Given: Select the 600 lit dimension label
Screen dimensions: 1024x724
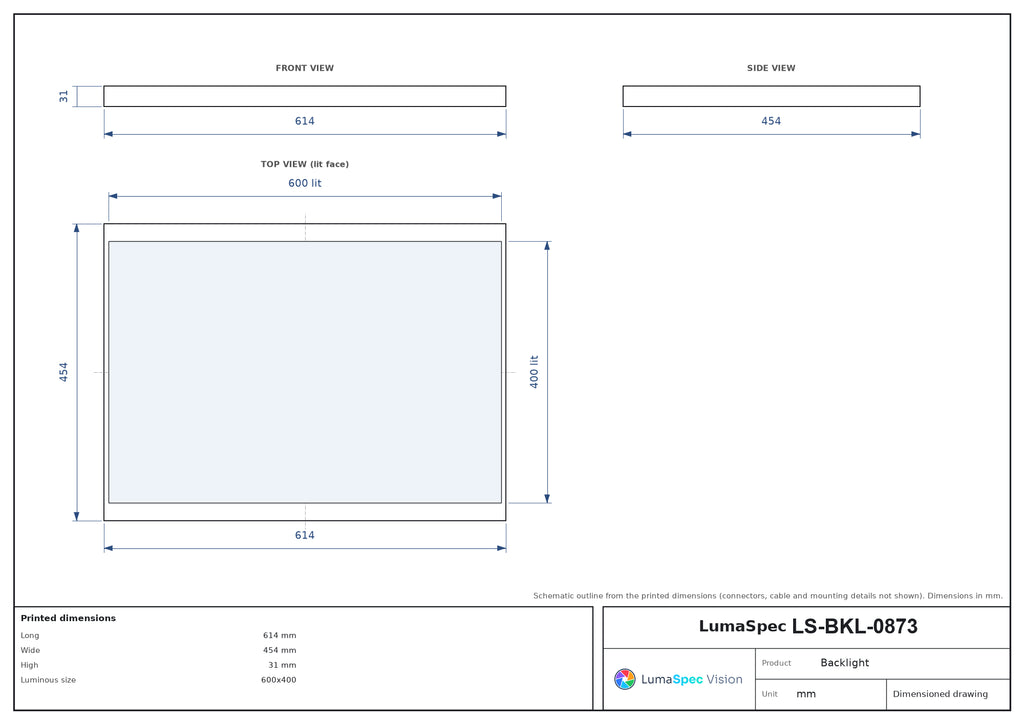Looking at the screenshot, I should (x=304, y=183).
